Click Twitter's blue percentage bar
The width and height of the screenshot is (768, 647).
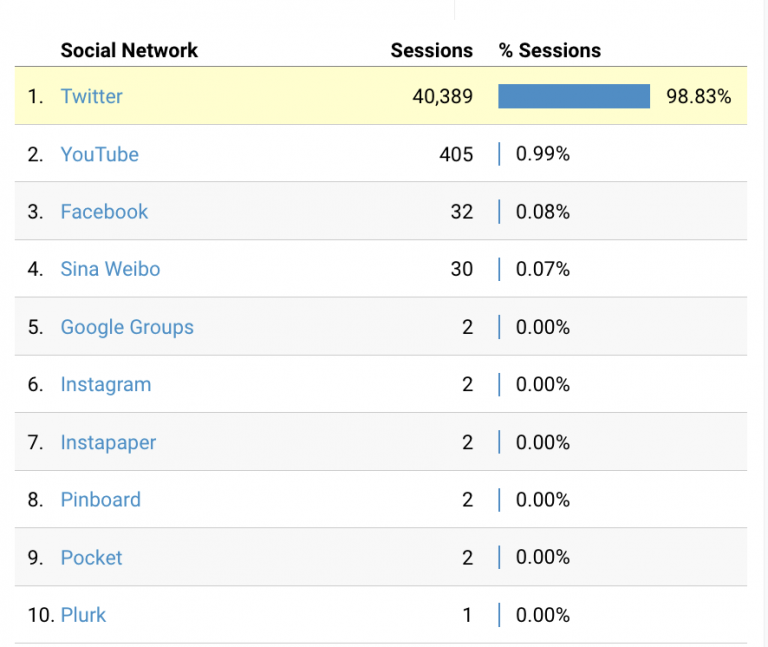[574, 96]
